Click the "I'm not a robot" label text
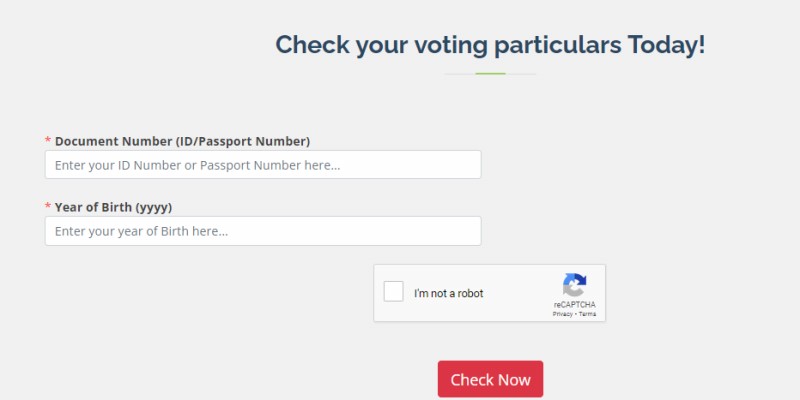Image resolution: width=800 pixels, height=400 pixels. coord(448,293)
